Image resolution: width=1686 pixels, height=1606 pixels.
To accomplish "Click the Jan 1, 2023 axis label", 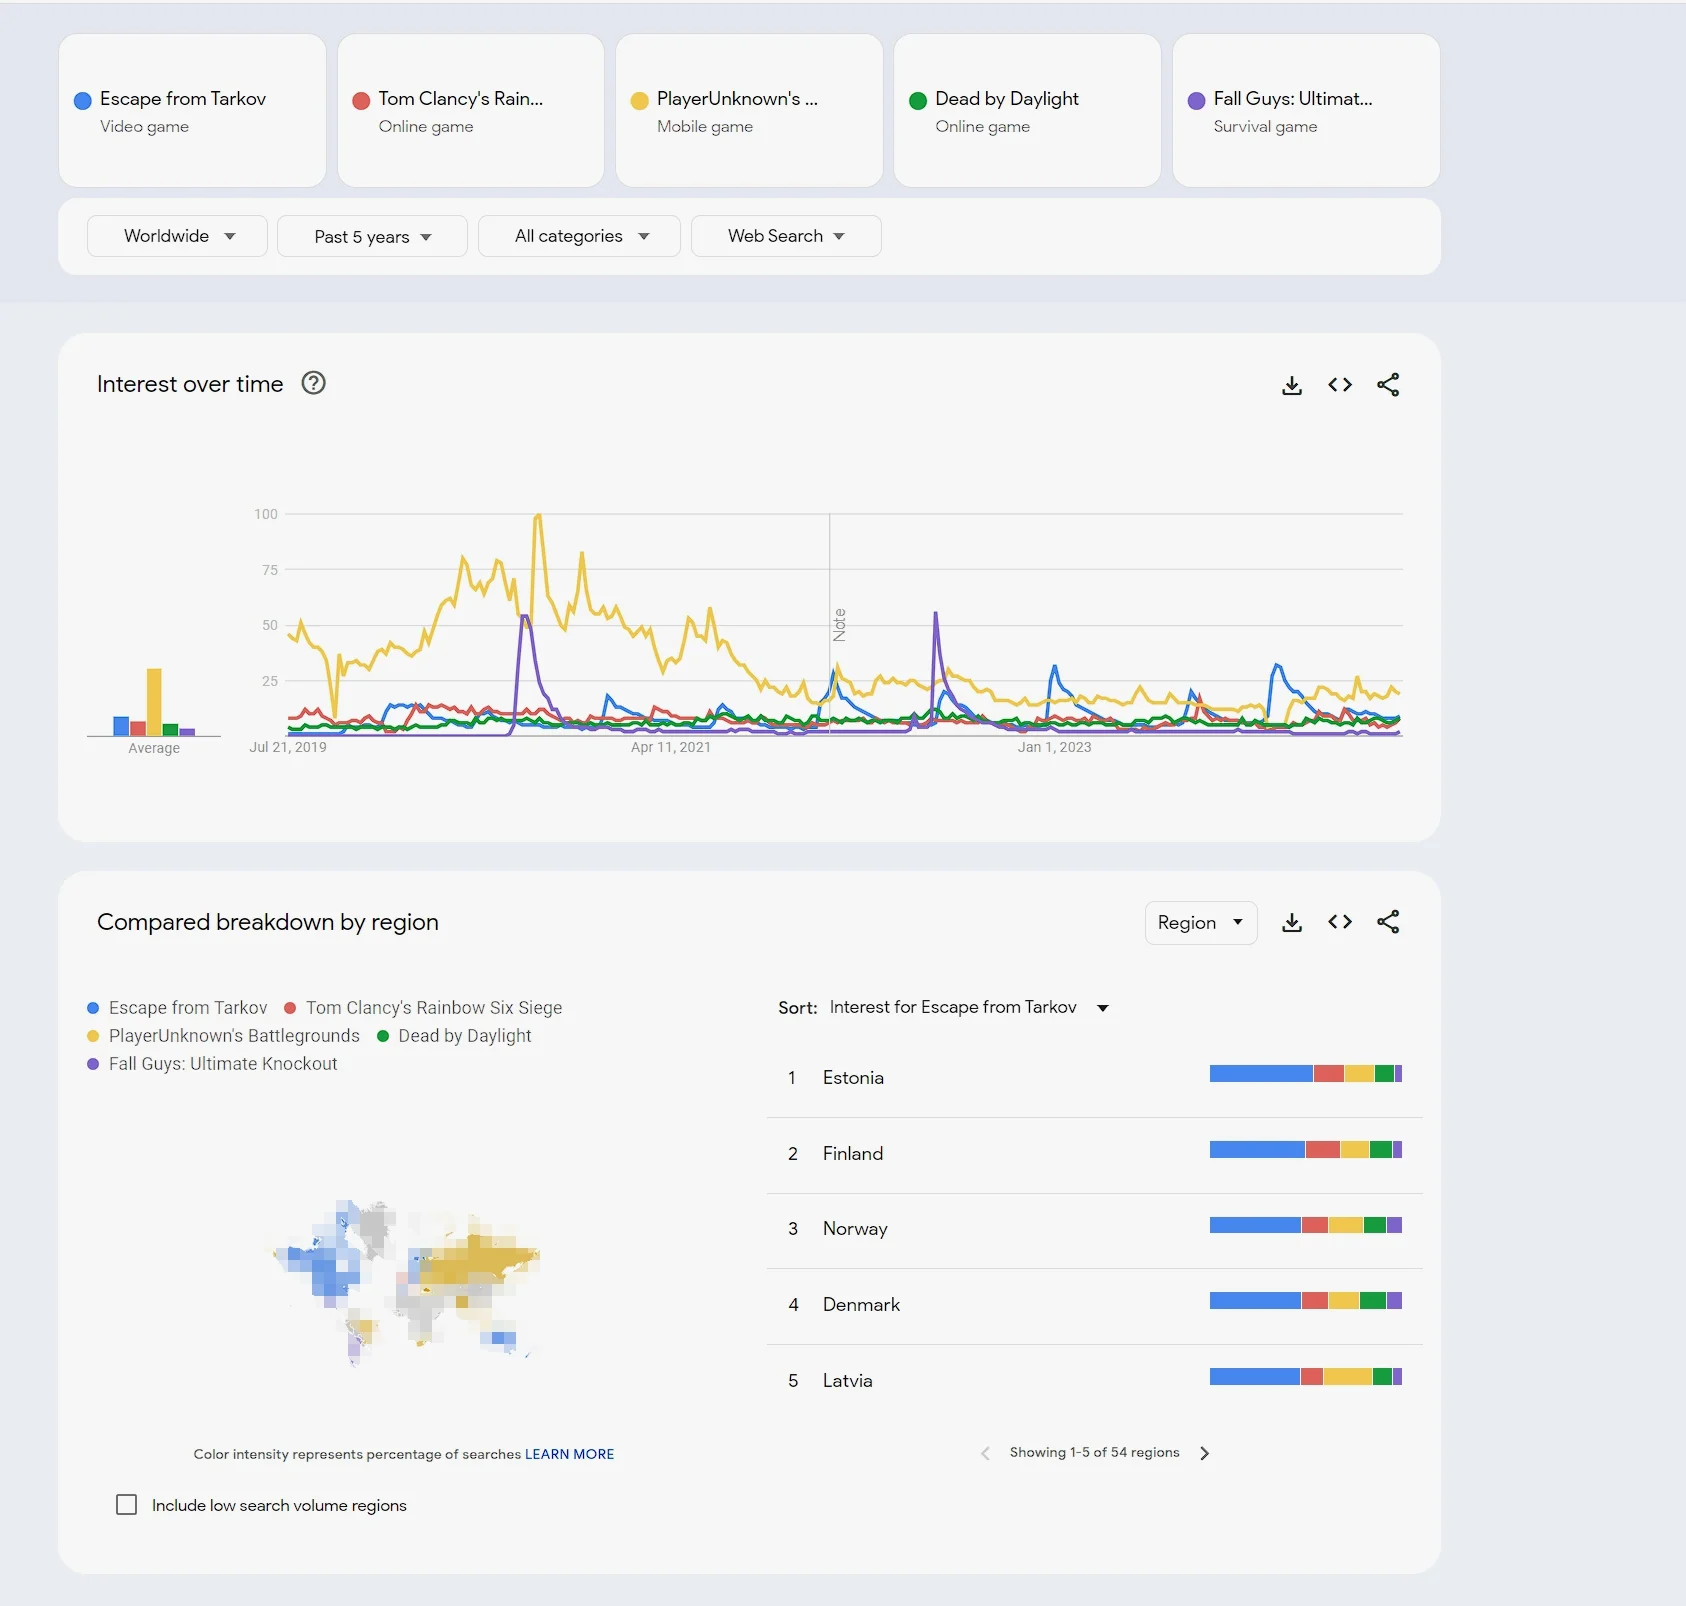I will pos(1054,747).
